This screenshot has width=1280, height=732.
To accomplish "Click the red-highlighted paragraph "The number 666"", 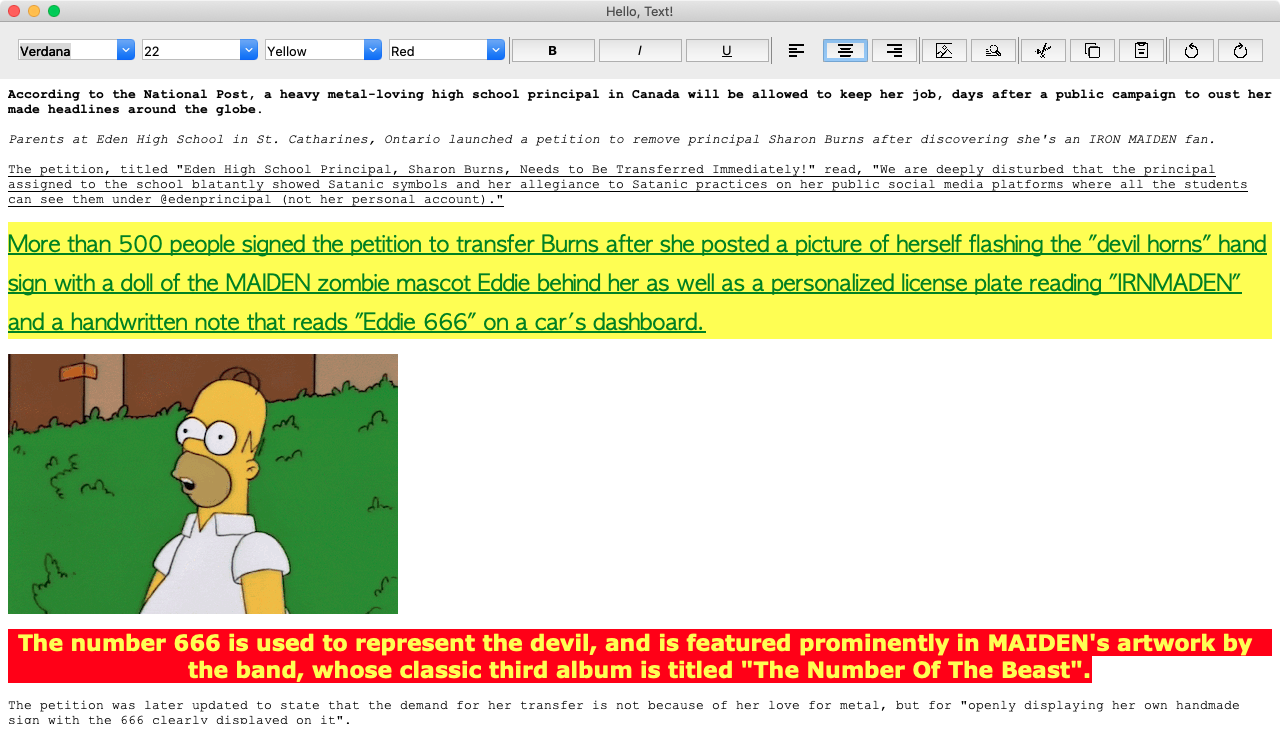I will 640,656.
